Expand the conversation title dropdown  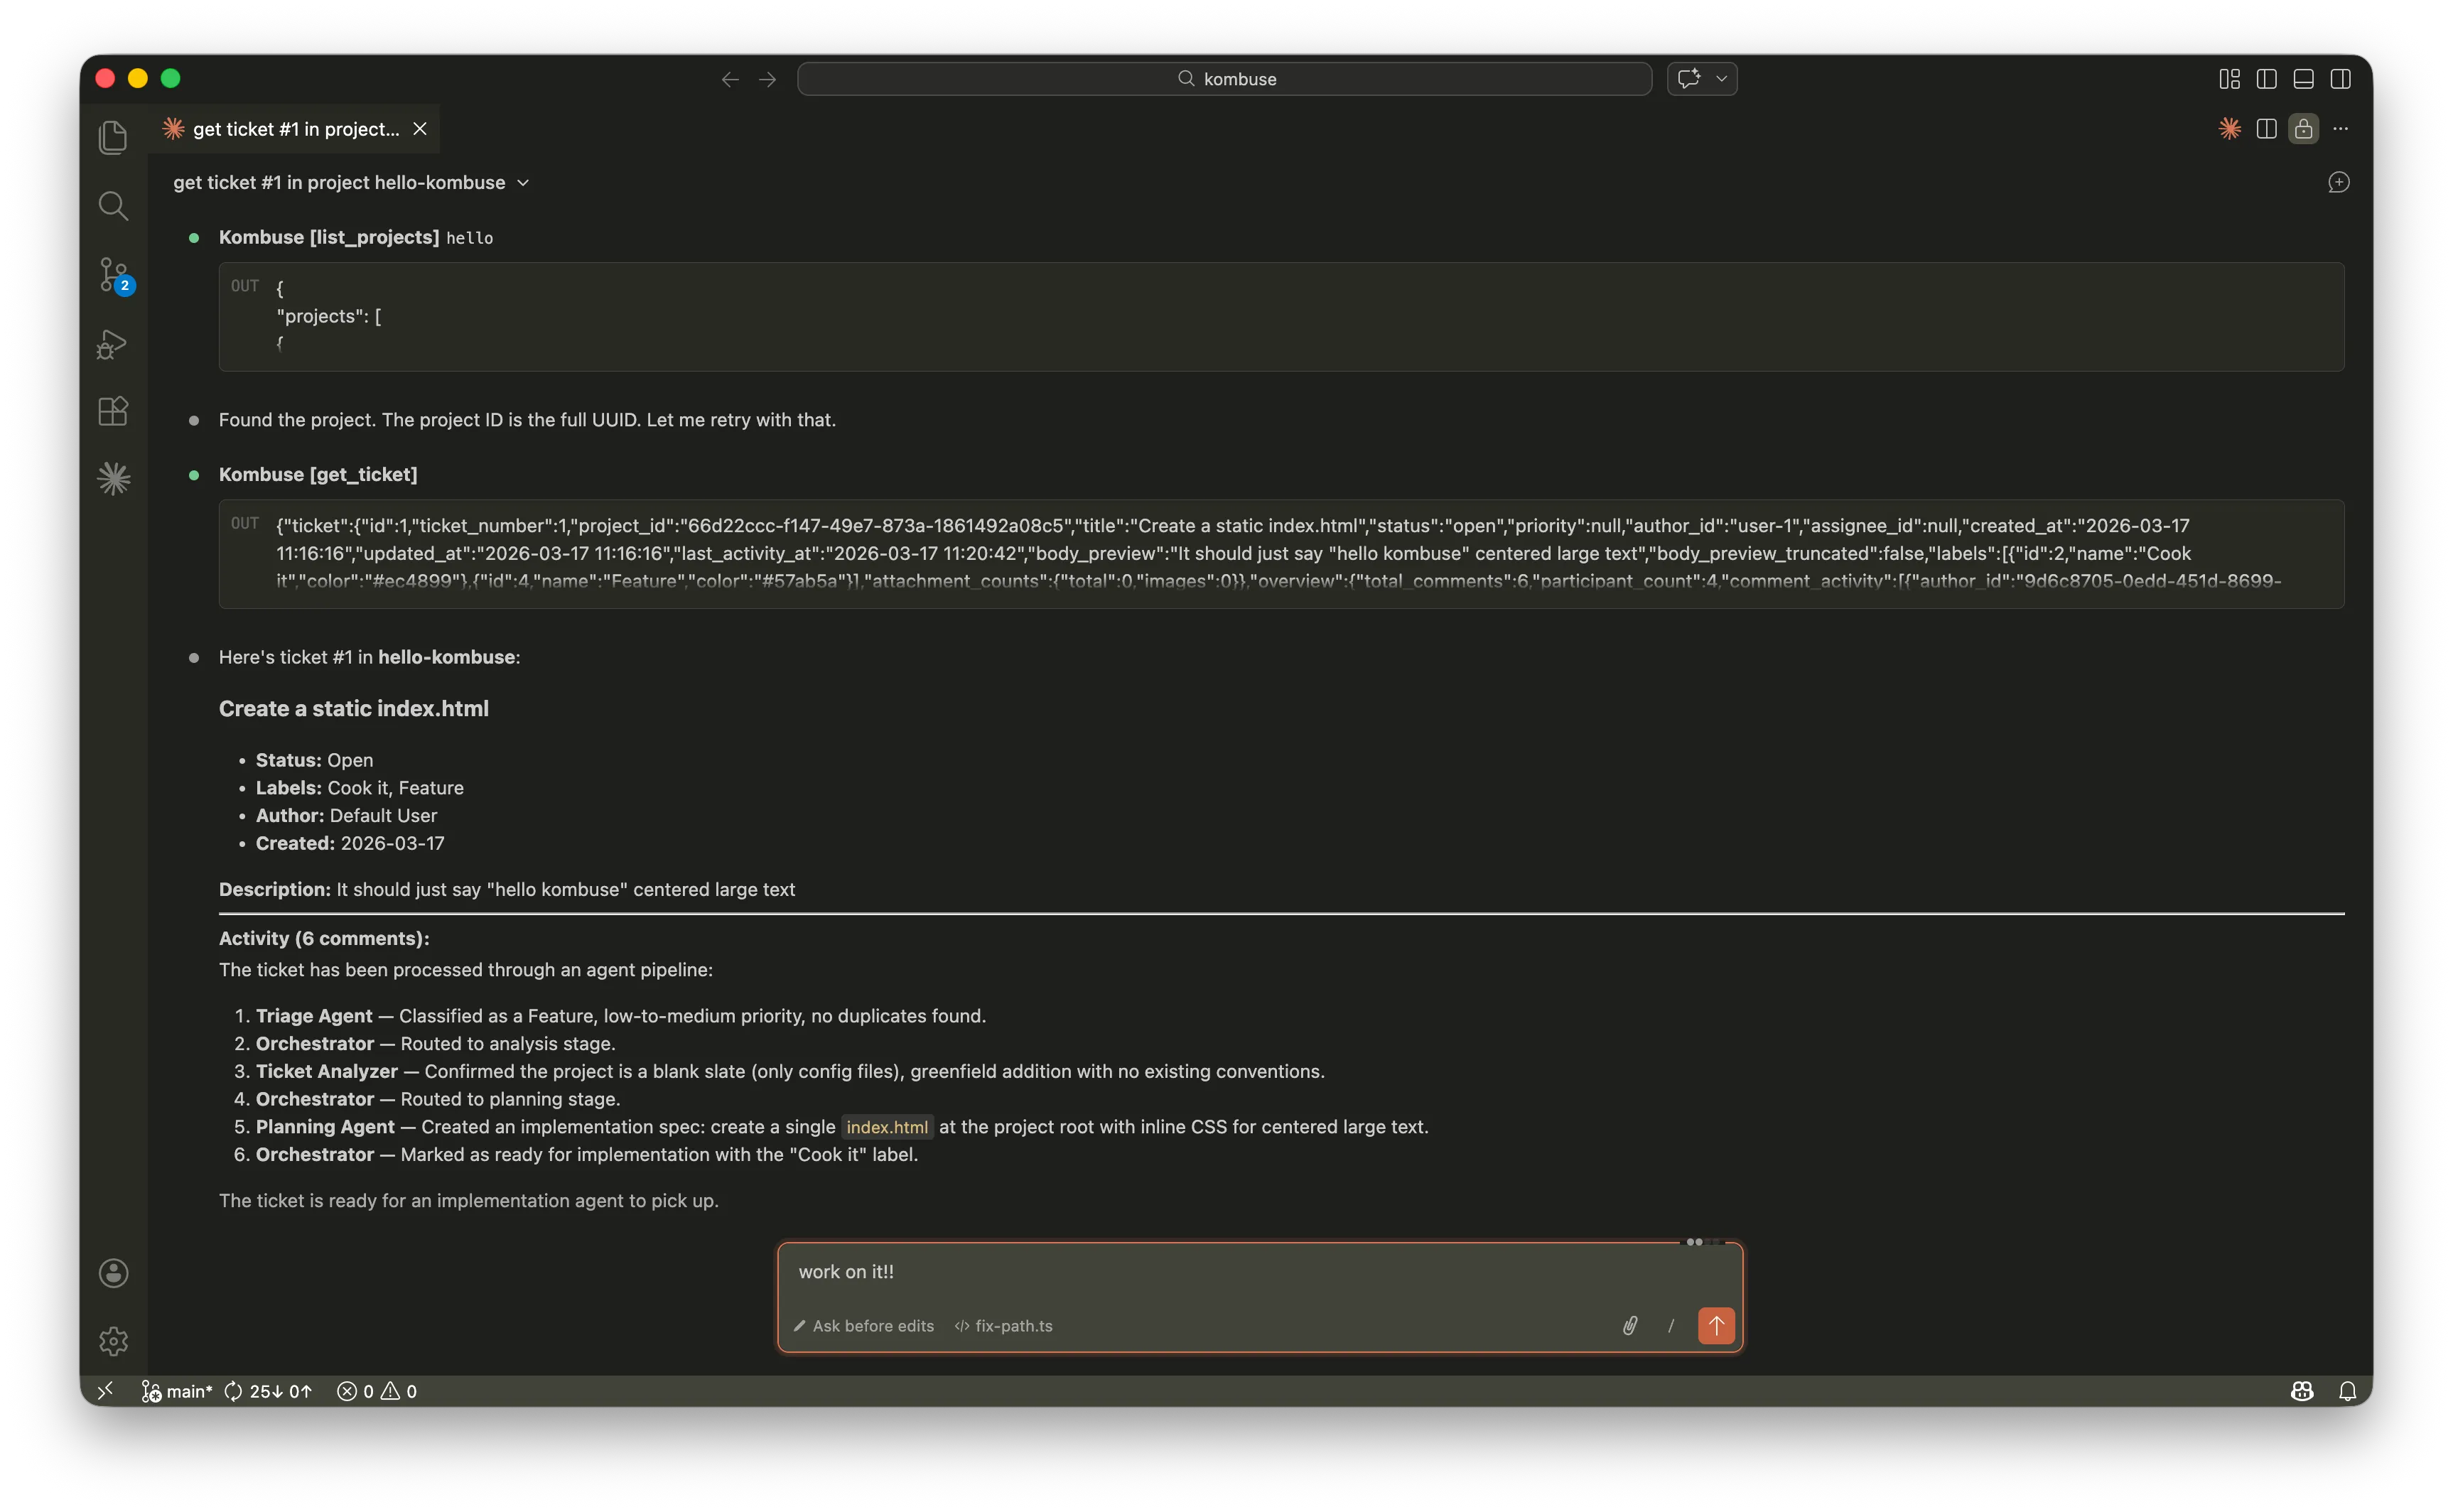point(350,182)
